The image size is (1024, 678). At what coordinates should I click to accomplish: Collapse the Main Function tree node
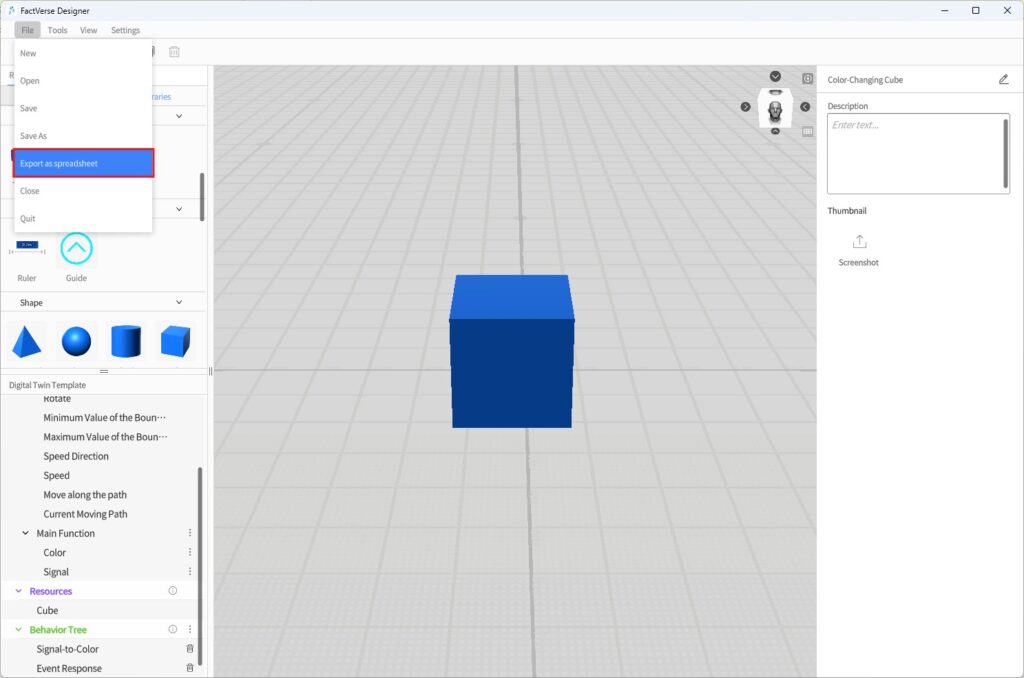tap(26, 533)
